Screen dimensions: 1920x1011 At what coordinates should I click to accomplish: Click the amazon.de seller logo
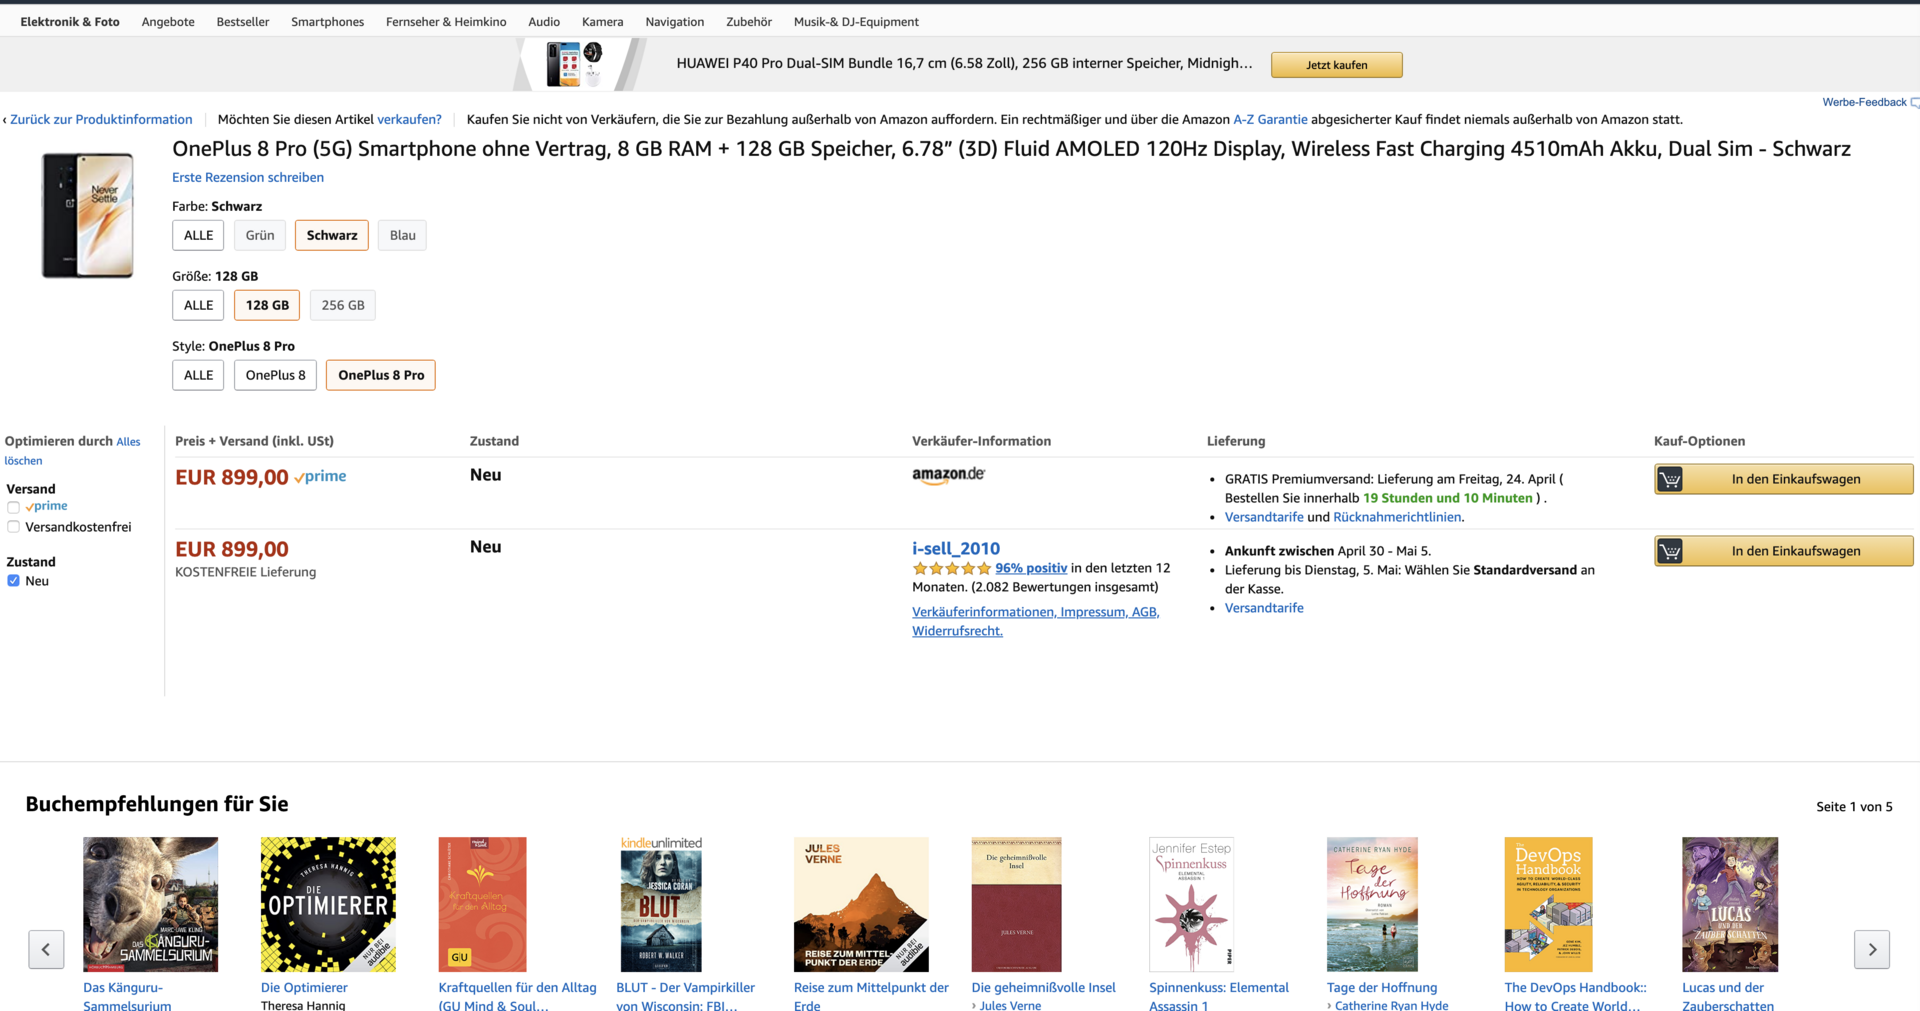click(x=948, y=476)
